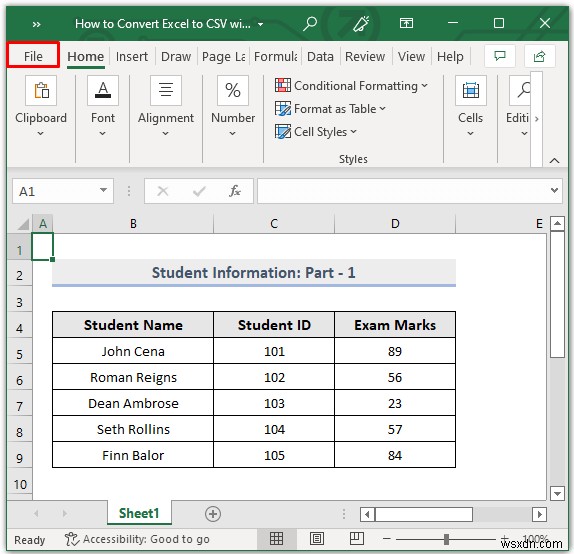Select column D header

tap(395, 224)
